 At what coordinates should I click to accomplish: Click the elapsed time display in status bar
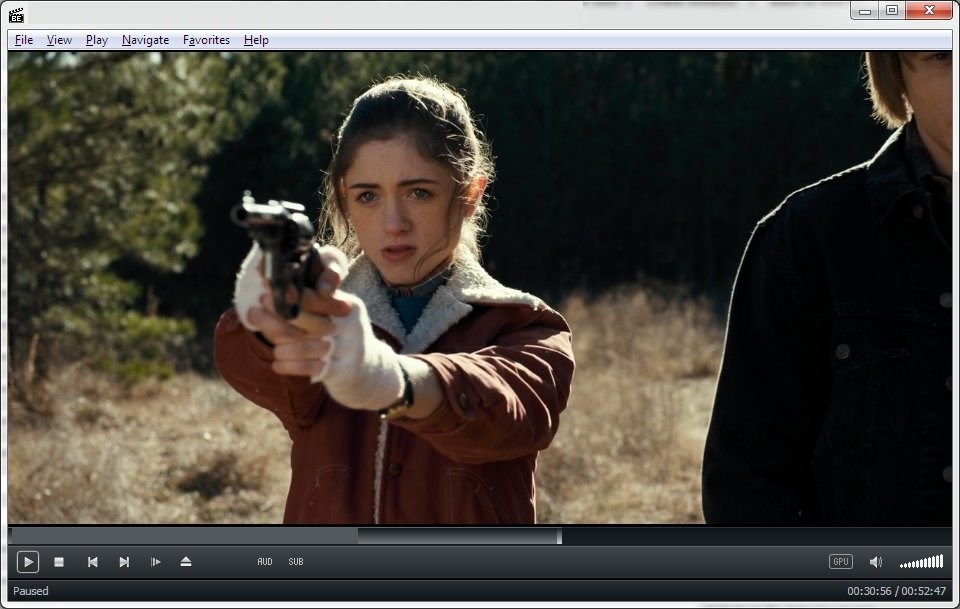pyautogui.click(x=868, y=591)
